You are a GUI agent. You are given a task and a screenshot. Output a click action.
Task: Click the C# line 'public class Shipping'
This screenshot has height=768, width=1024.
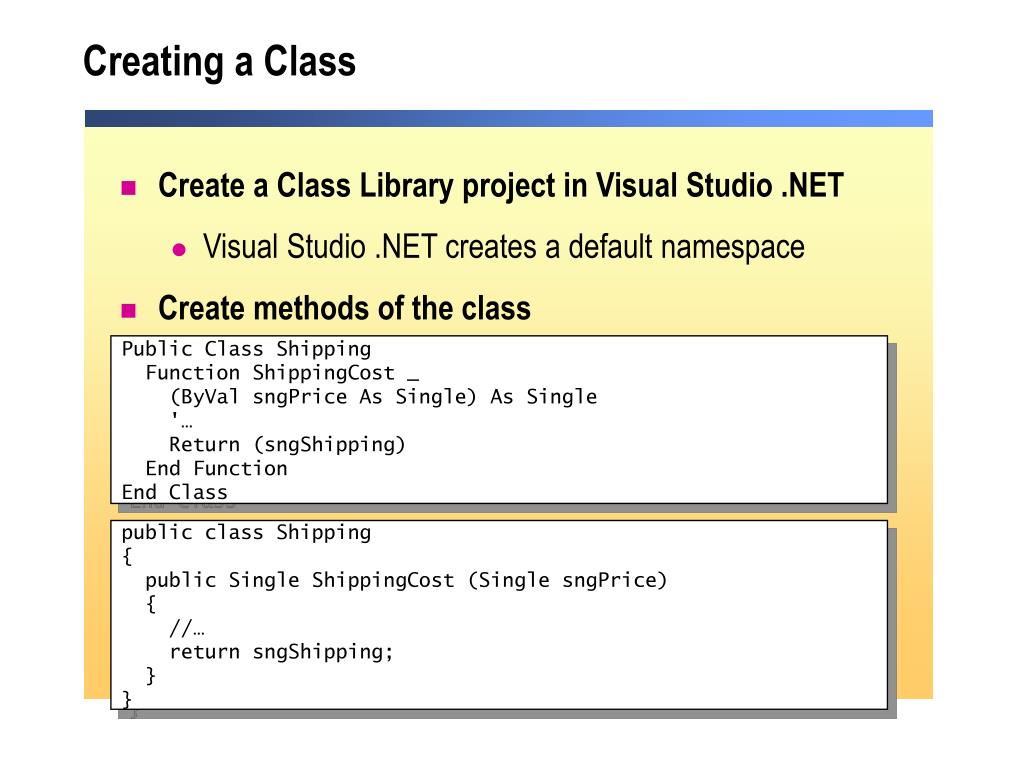(x=246, y=533)
